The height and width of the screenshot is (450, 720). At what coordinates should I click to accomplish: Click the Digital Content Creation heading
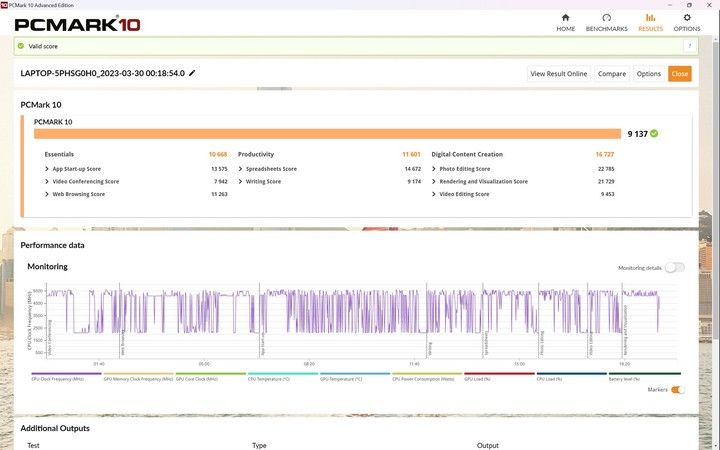[x=467, y=154]
